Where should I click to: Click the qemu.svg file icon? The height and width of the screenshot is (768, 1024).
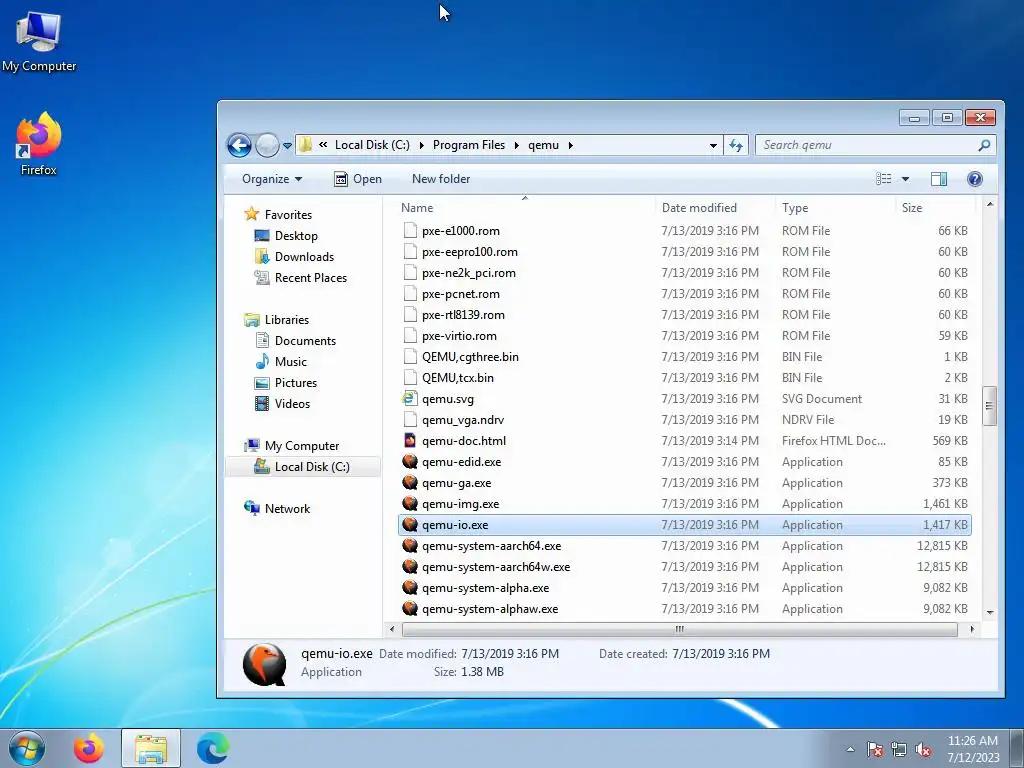pos(409,398)
